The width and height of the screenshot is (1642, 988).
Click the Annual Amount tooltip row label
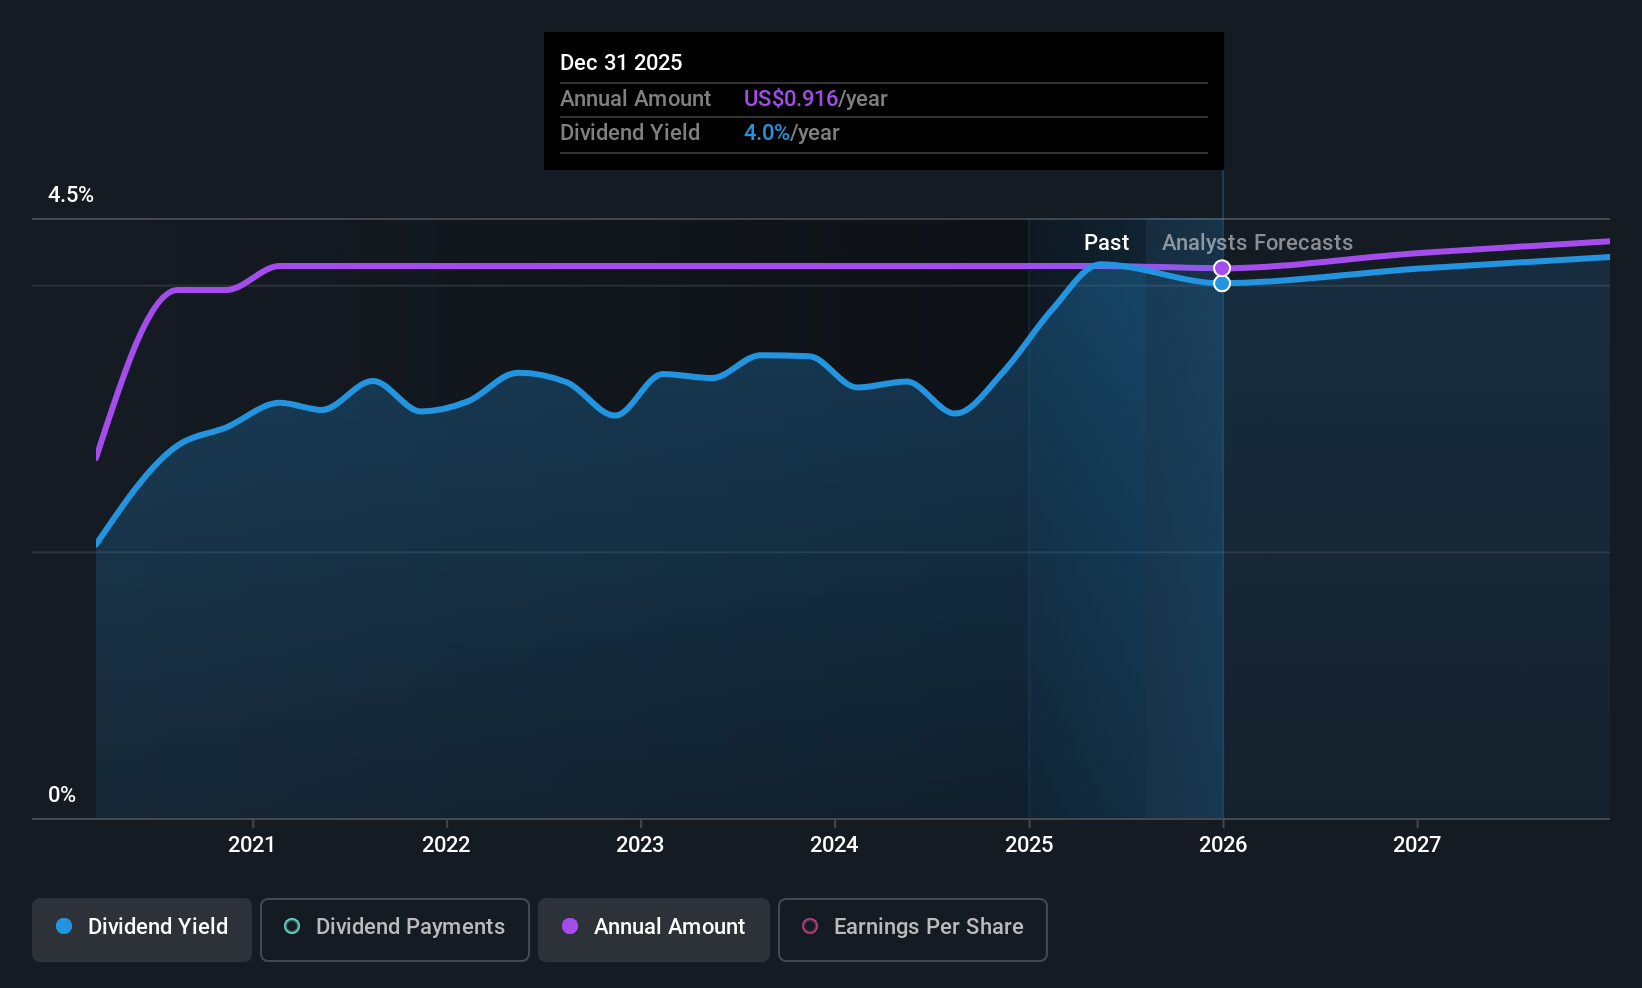[636, 98]
